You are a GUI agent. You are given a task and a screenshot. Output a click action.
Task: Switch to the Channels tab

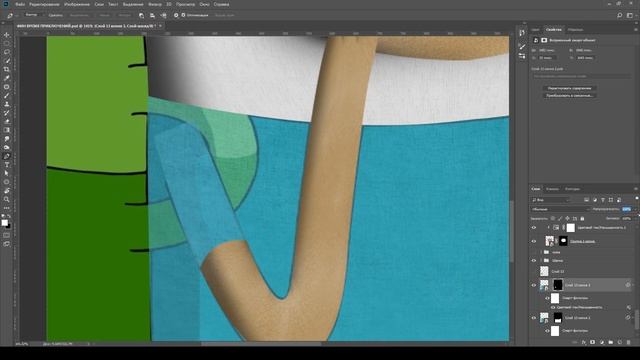coord(552,189)
